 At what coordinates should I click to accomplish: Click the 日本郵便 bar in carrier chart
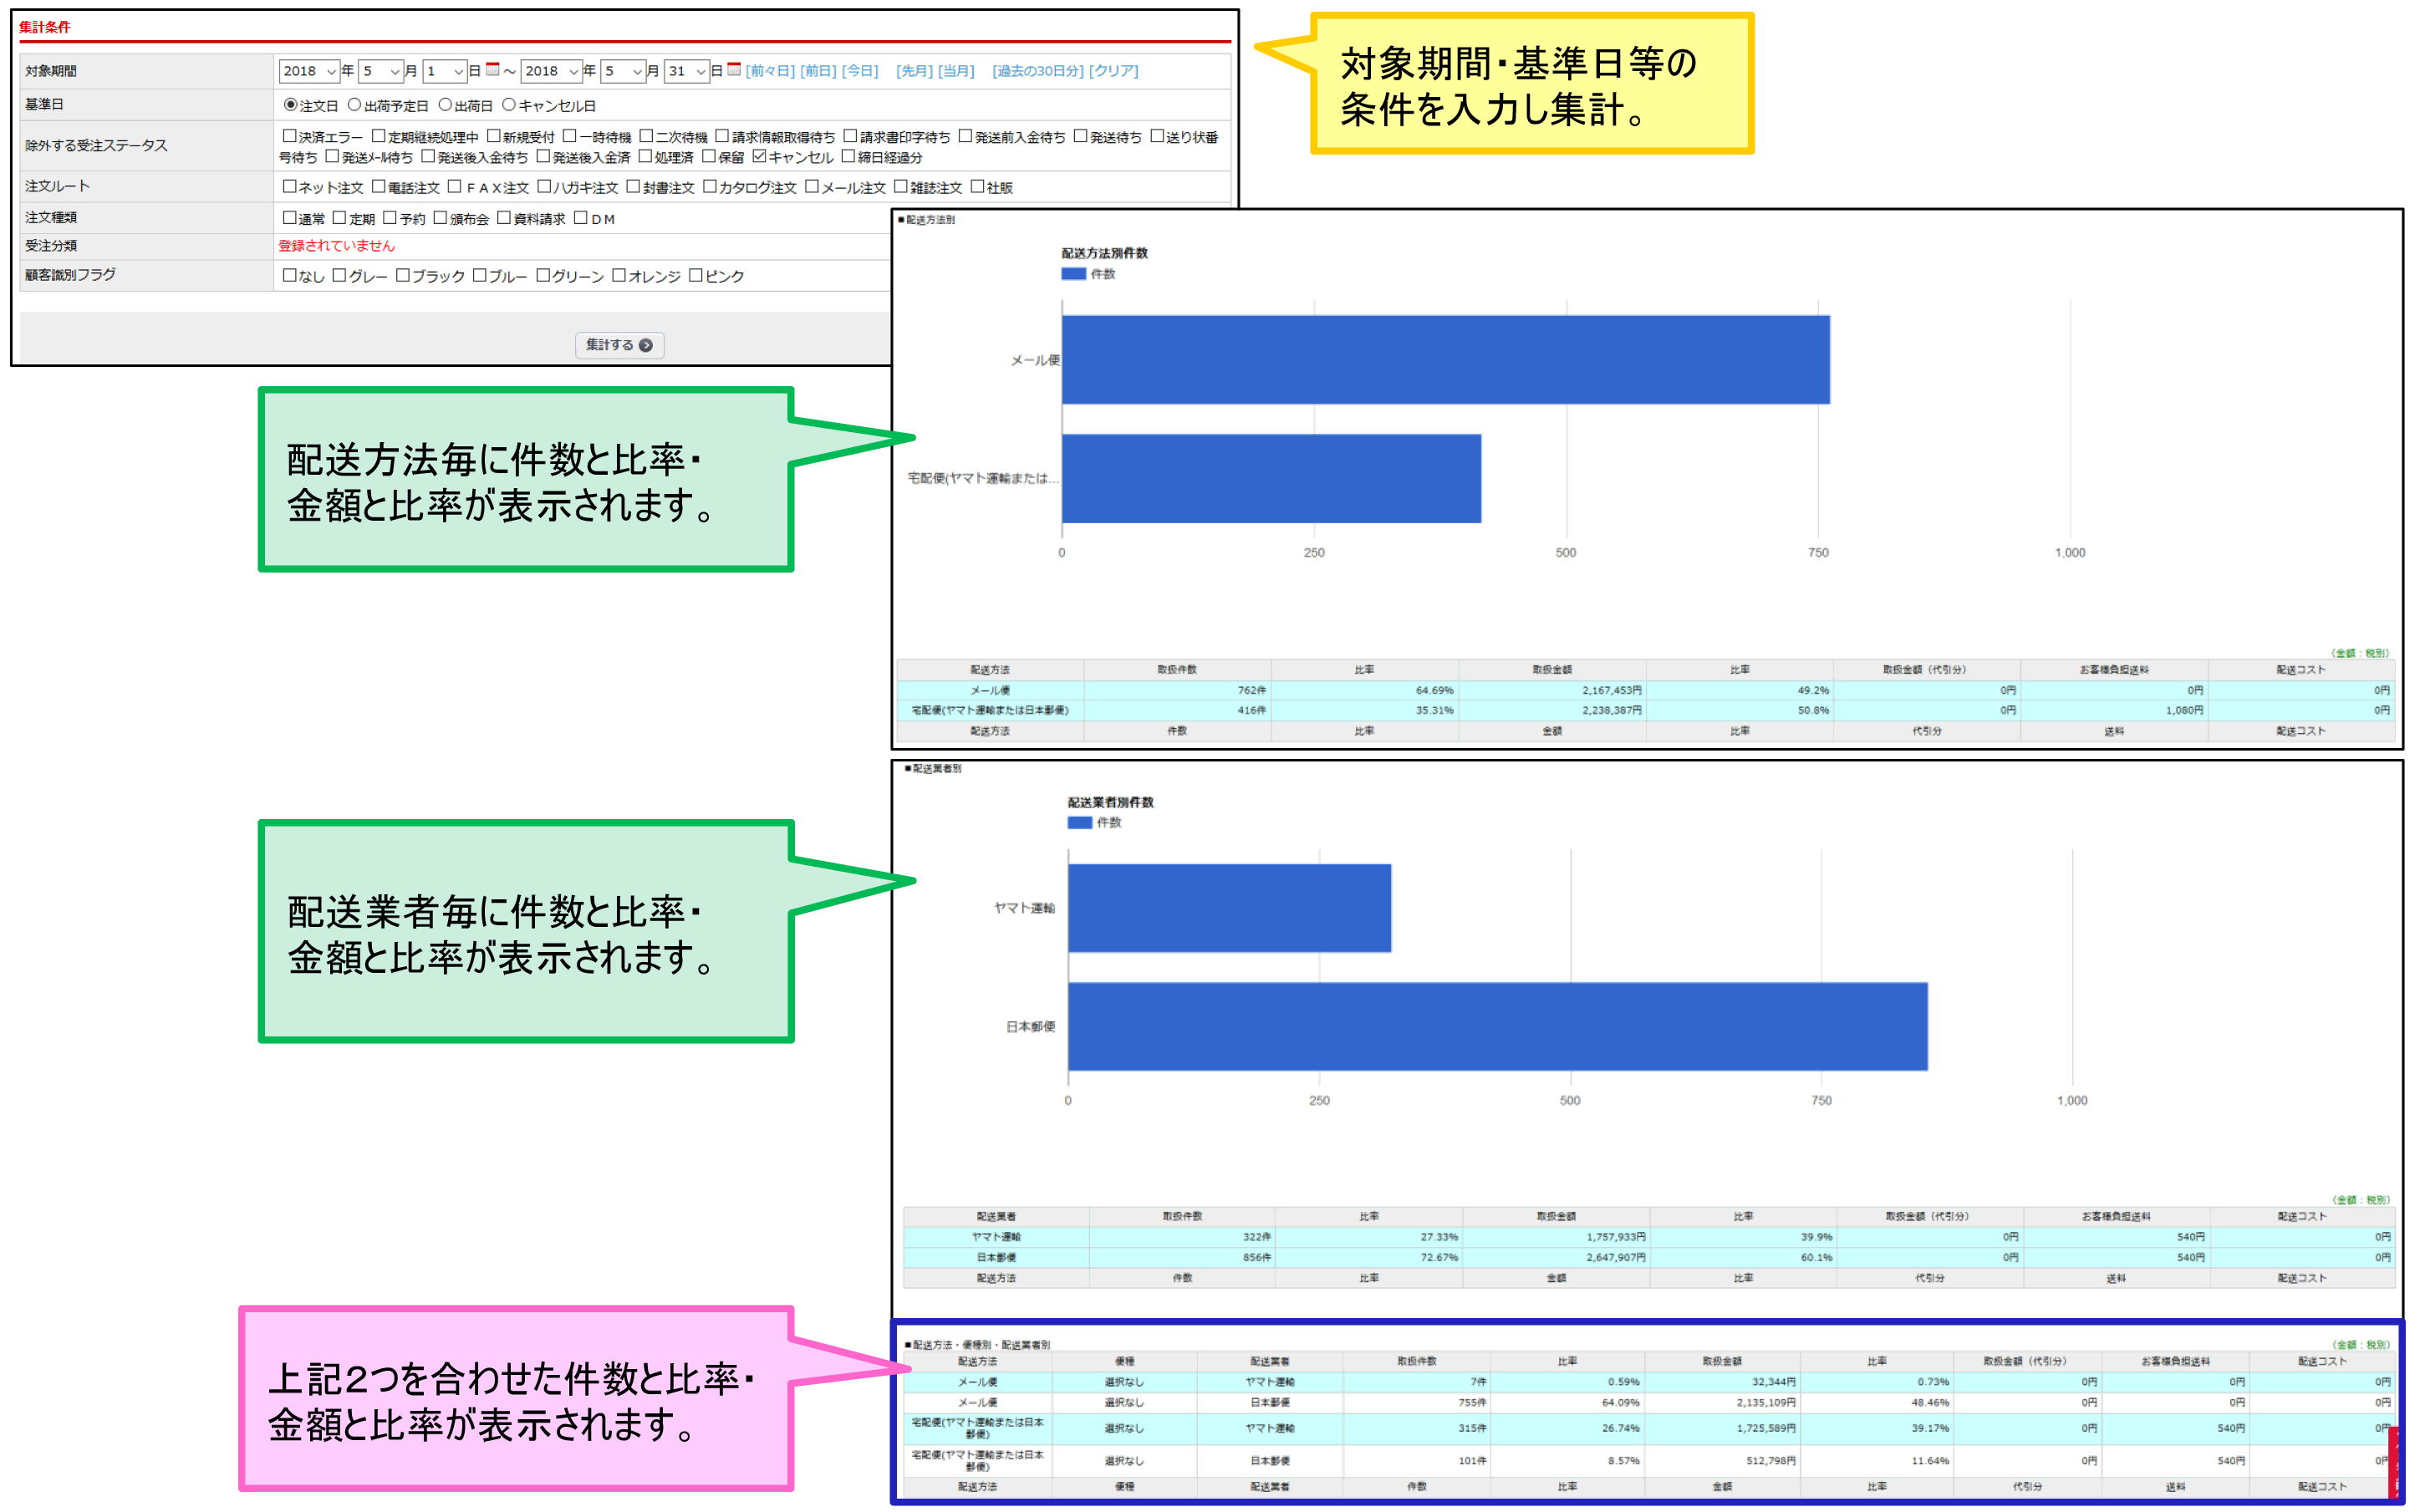click(1497, 1026)
